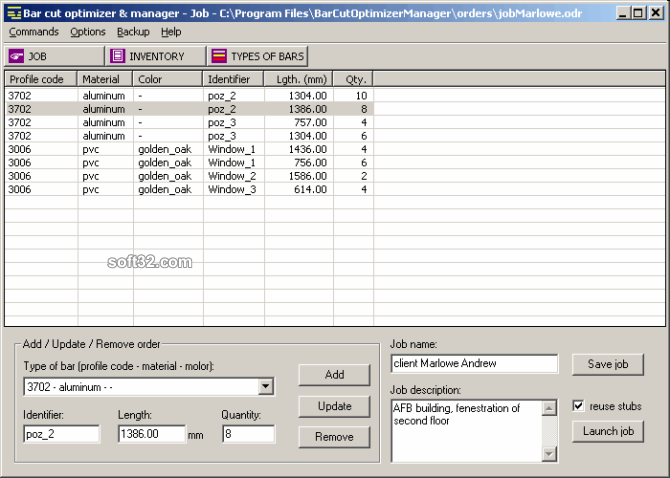The height and width of the screenshot is (478, 670).
Task: Select poz_3 row with length 1304.00
Action: click(189, 136)
